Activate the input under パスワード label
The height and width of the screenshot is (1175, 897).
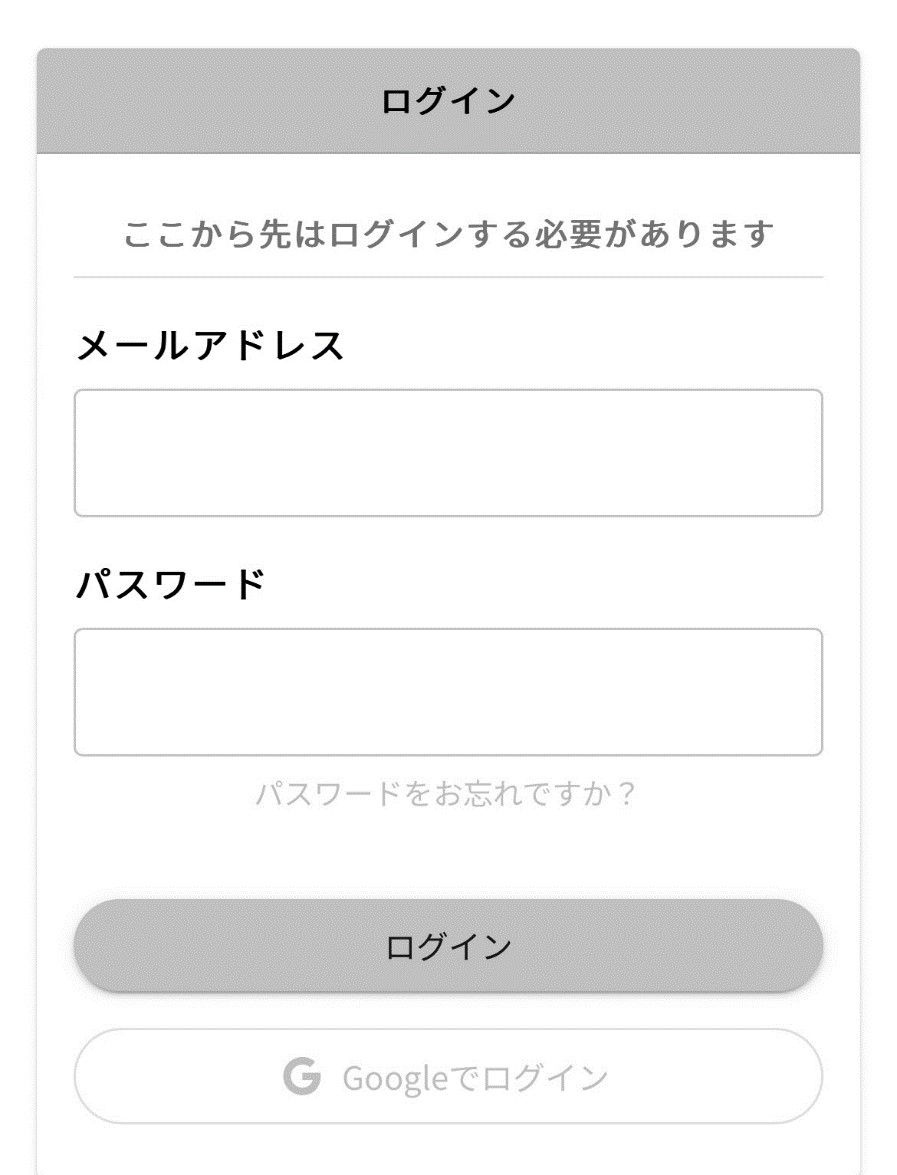coord(448,692)
